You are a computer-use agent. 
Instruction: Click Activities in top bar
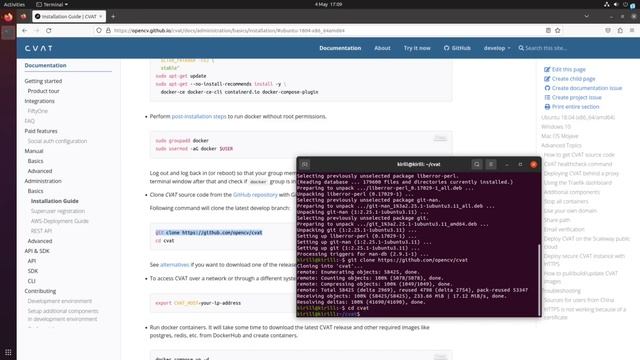[x=14, y=4]
